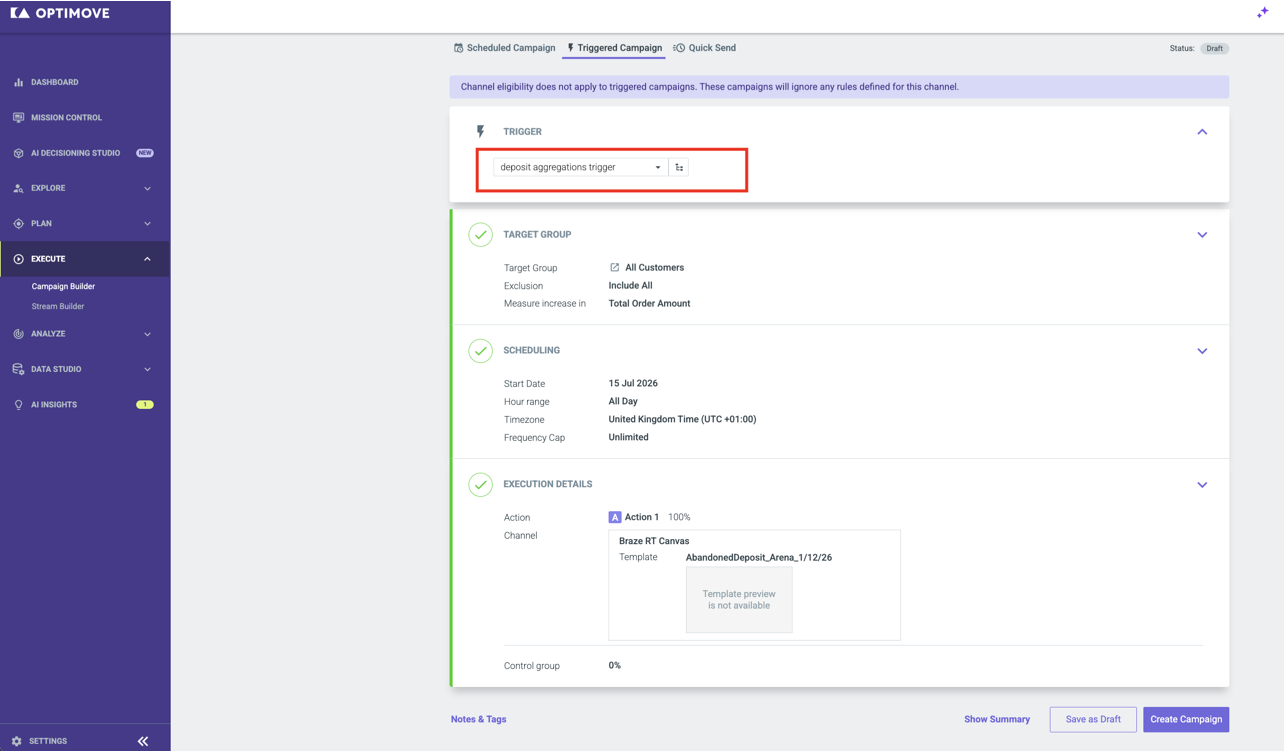
Task: Click the AbandonedDeposit_Arena_1/12/26 template name
Action: click(x=759, y=558)
